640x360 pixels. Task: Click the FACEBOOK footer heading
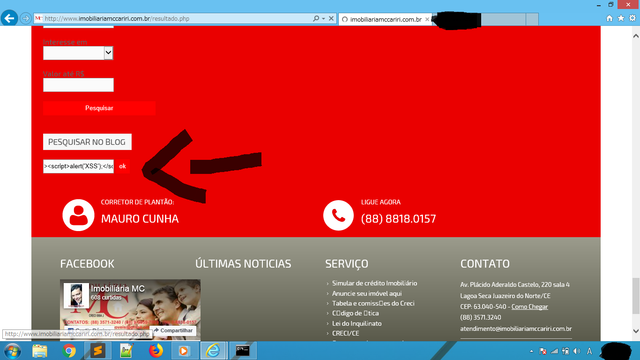pyautogui.click(x=87, y=264)
